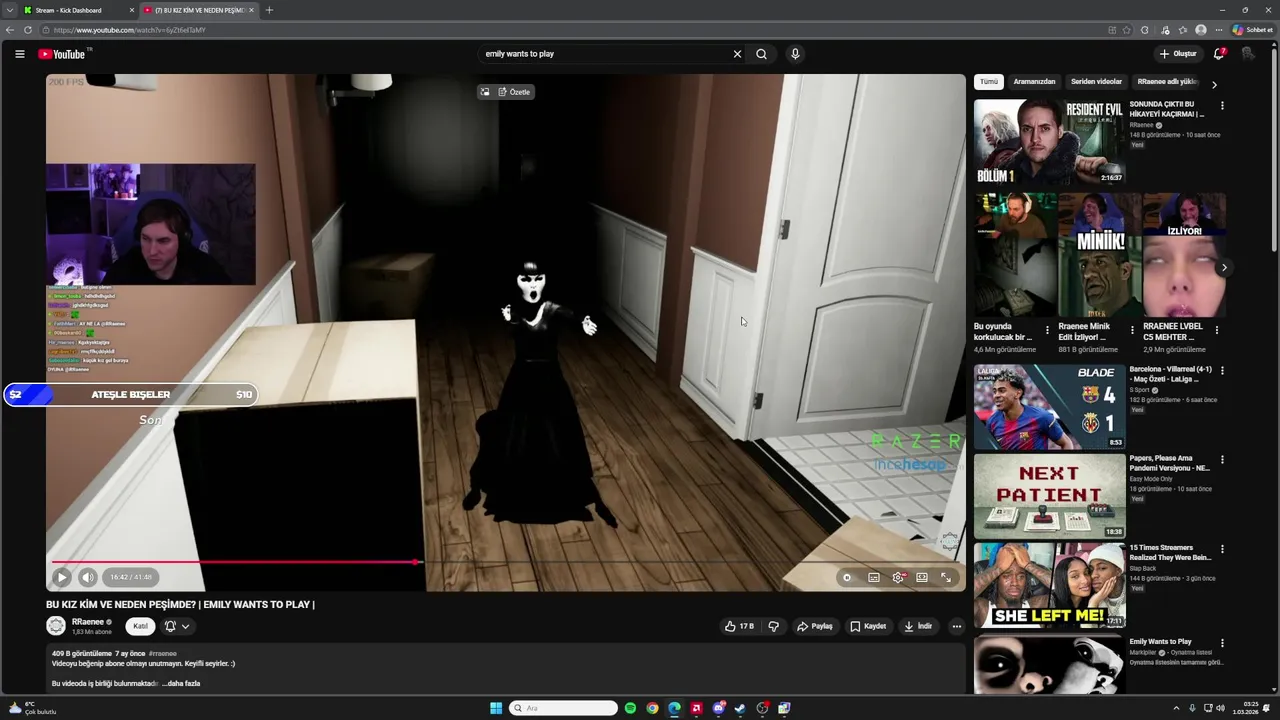This screenshot has height=720, width=1280.
Task: Open Emily Wants to Play Markiplier playlist
Action: click(1050, 664)
